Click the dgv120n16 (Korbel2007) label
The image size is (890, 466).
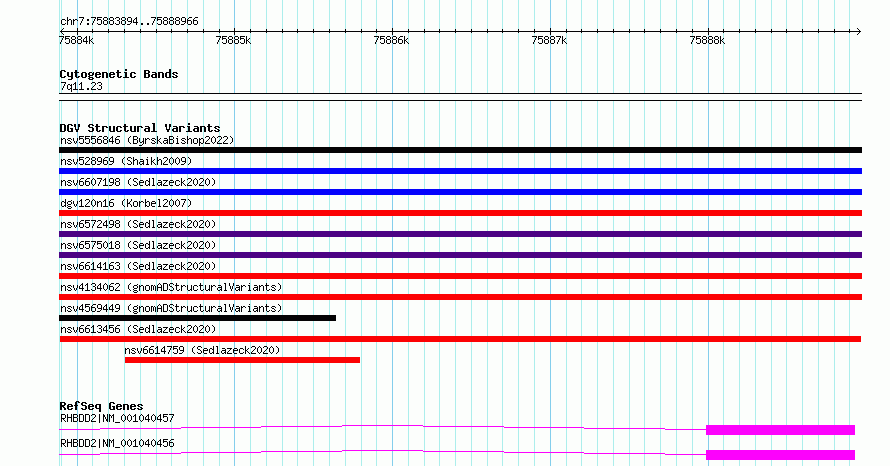tap(126, 203)
